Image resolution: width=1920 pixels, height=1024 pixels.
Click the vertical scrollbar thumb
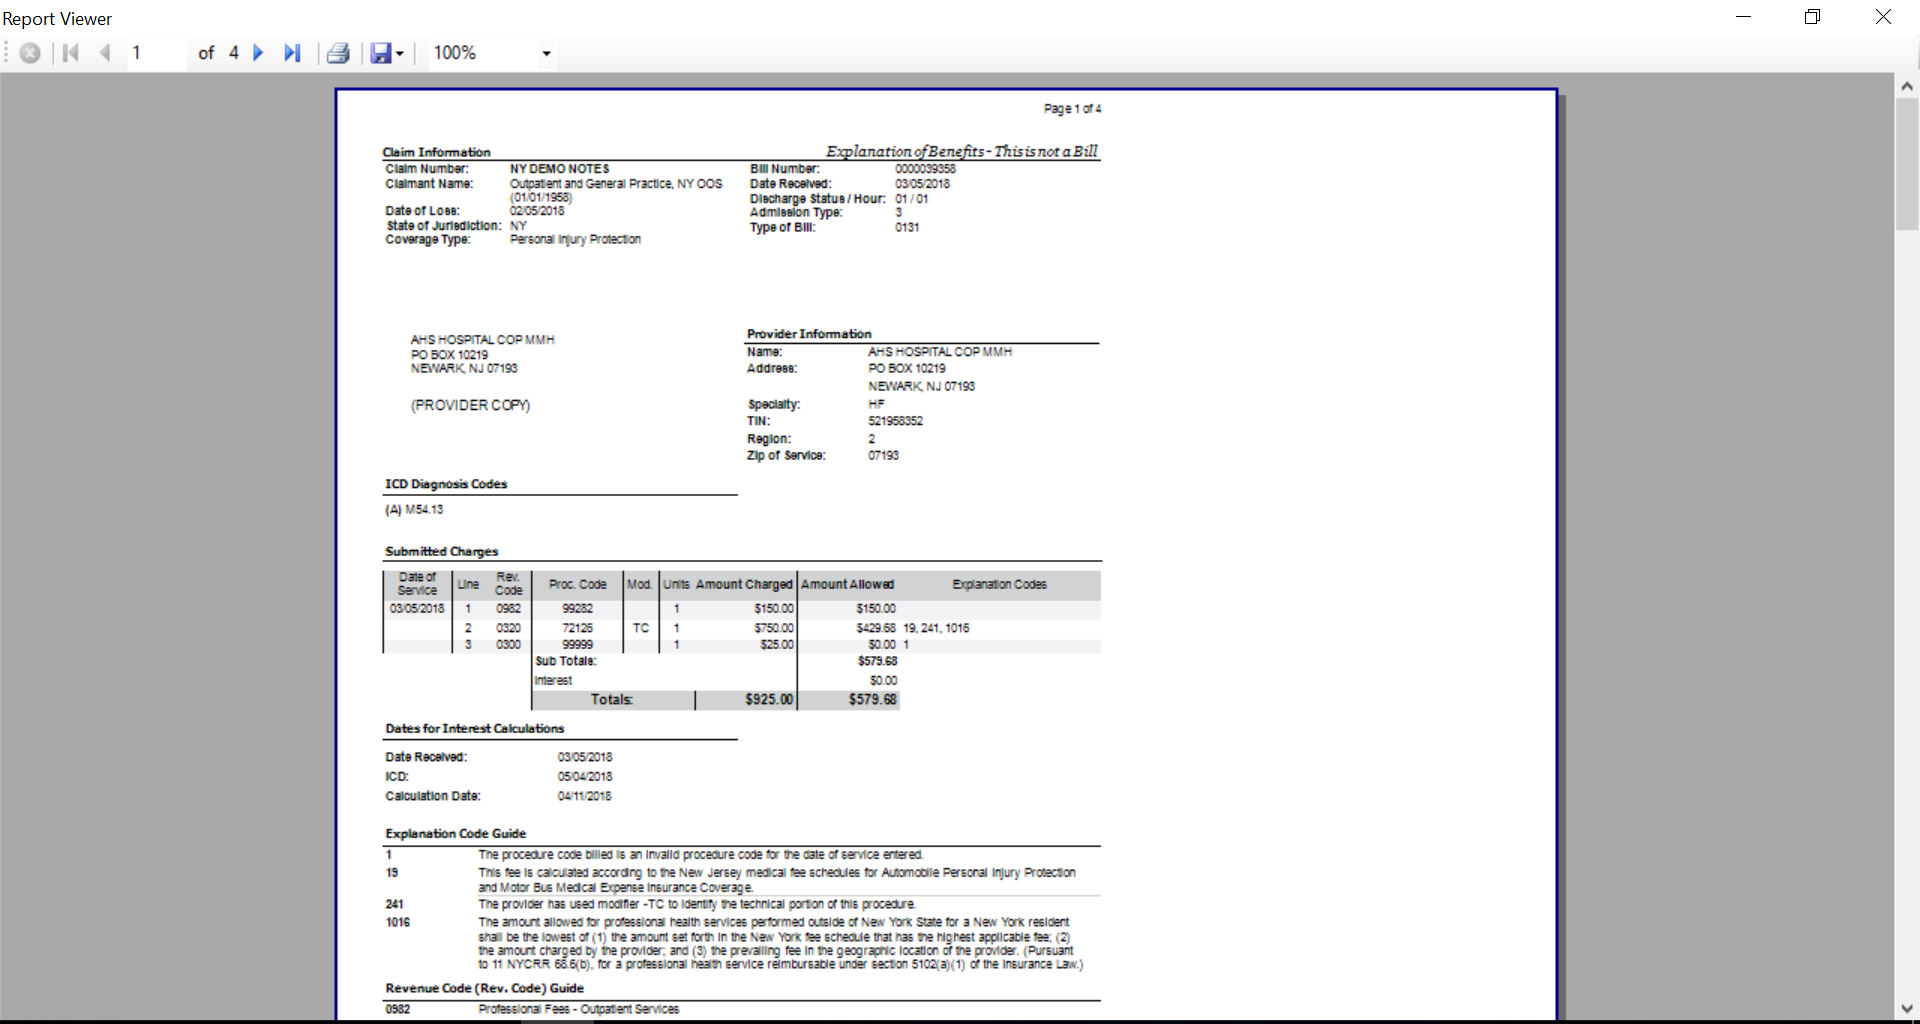pos(1907,165)
